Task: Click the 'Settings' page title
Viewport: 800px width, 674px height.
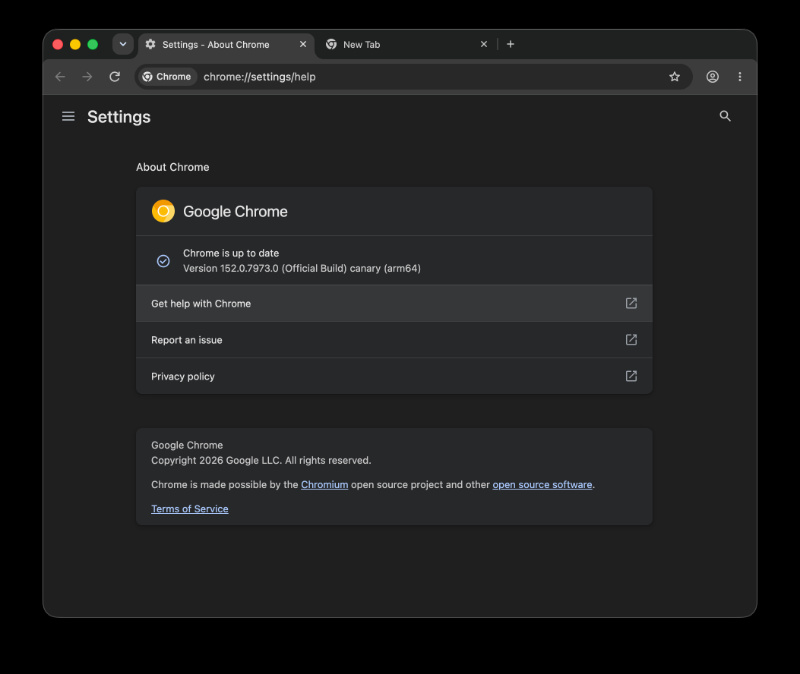Action: pyautogui.click(x=119, y=117)
